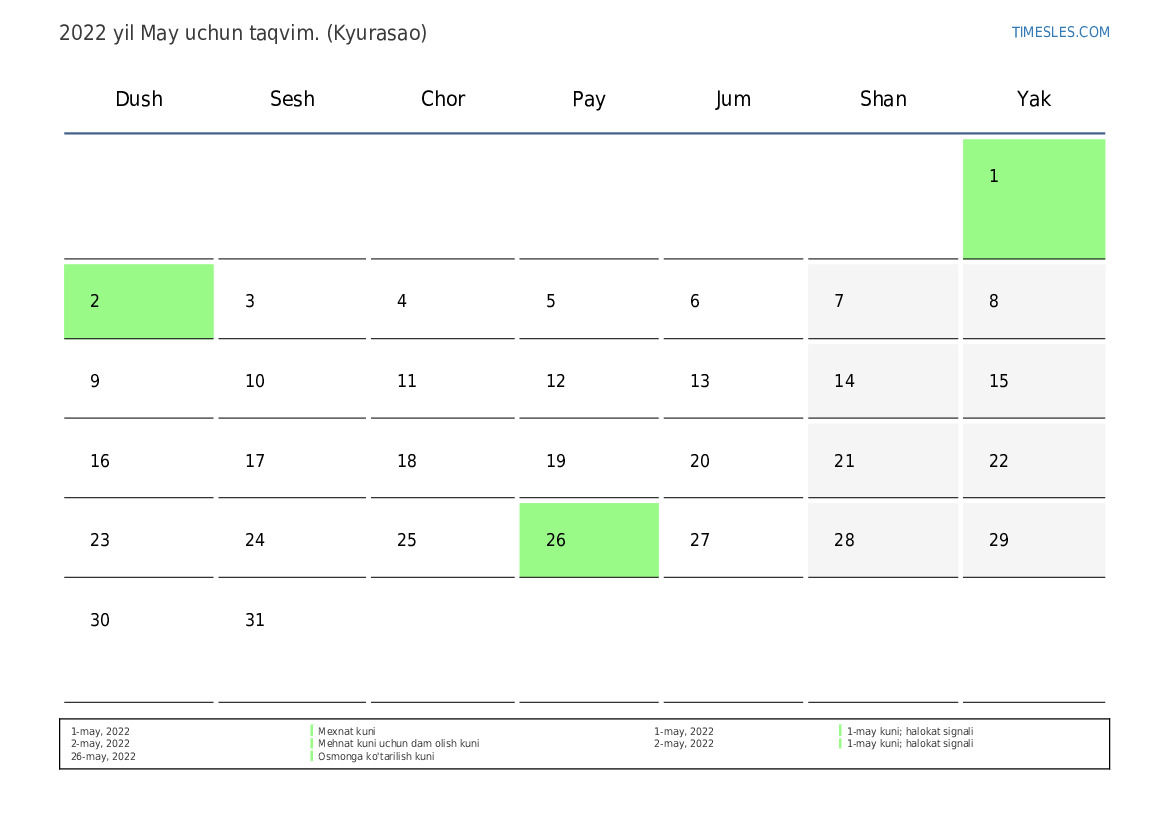Select the green May 26 holiday cell
This screenshot has width=1169, height=827.
click(x=589, y=540)
